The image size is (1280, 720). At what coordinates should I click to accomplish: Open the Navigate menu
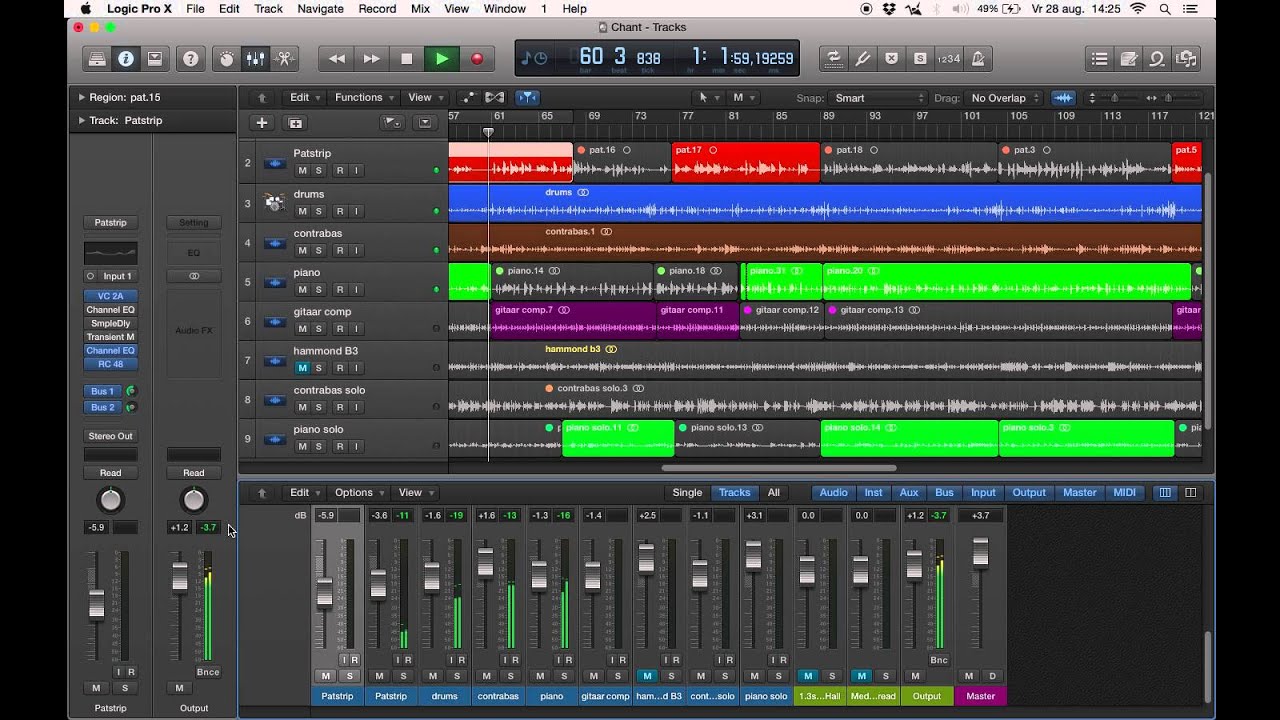[320, 9]
